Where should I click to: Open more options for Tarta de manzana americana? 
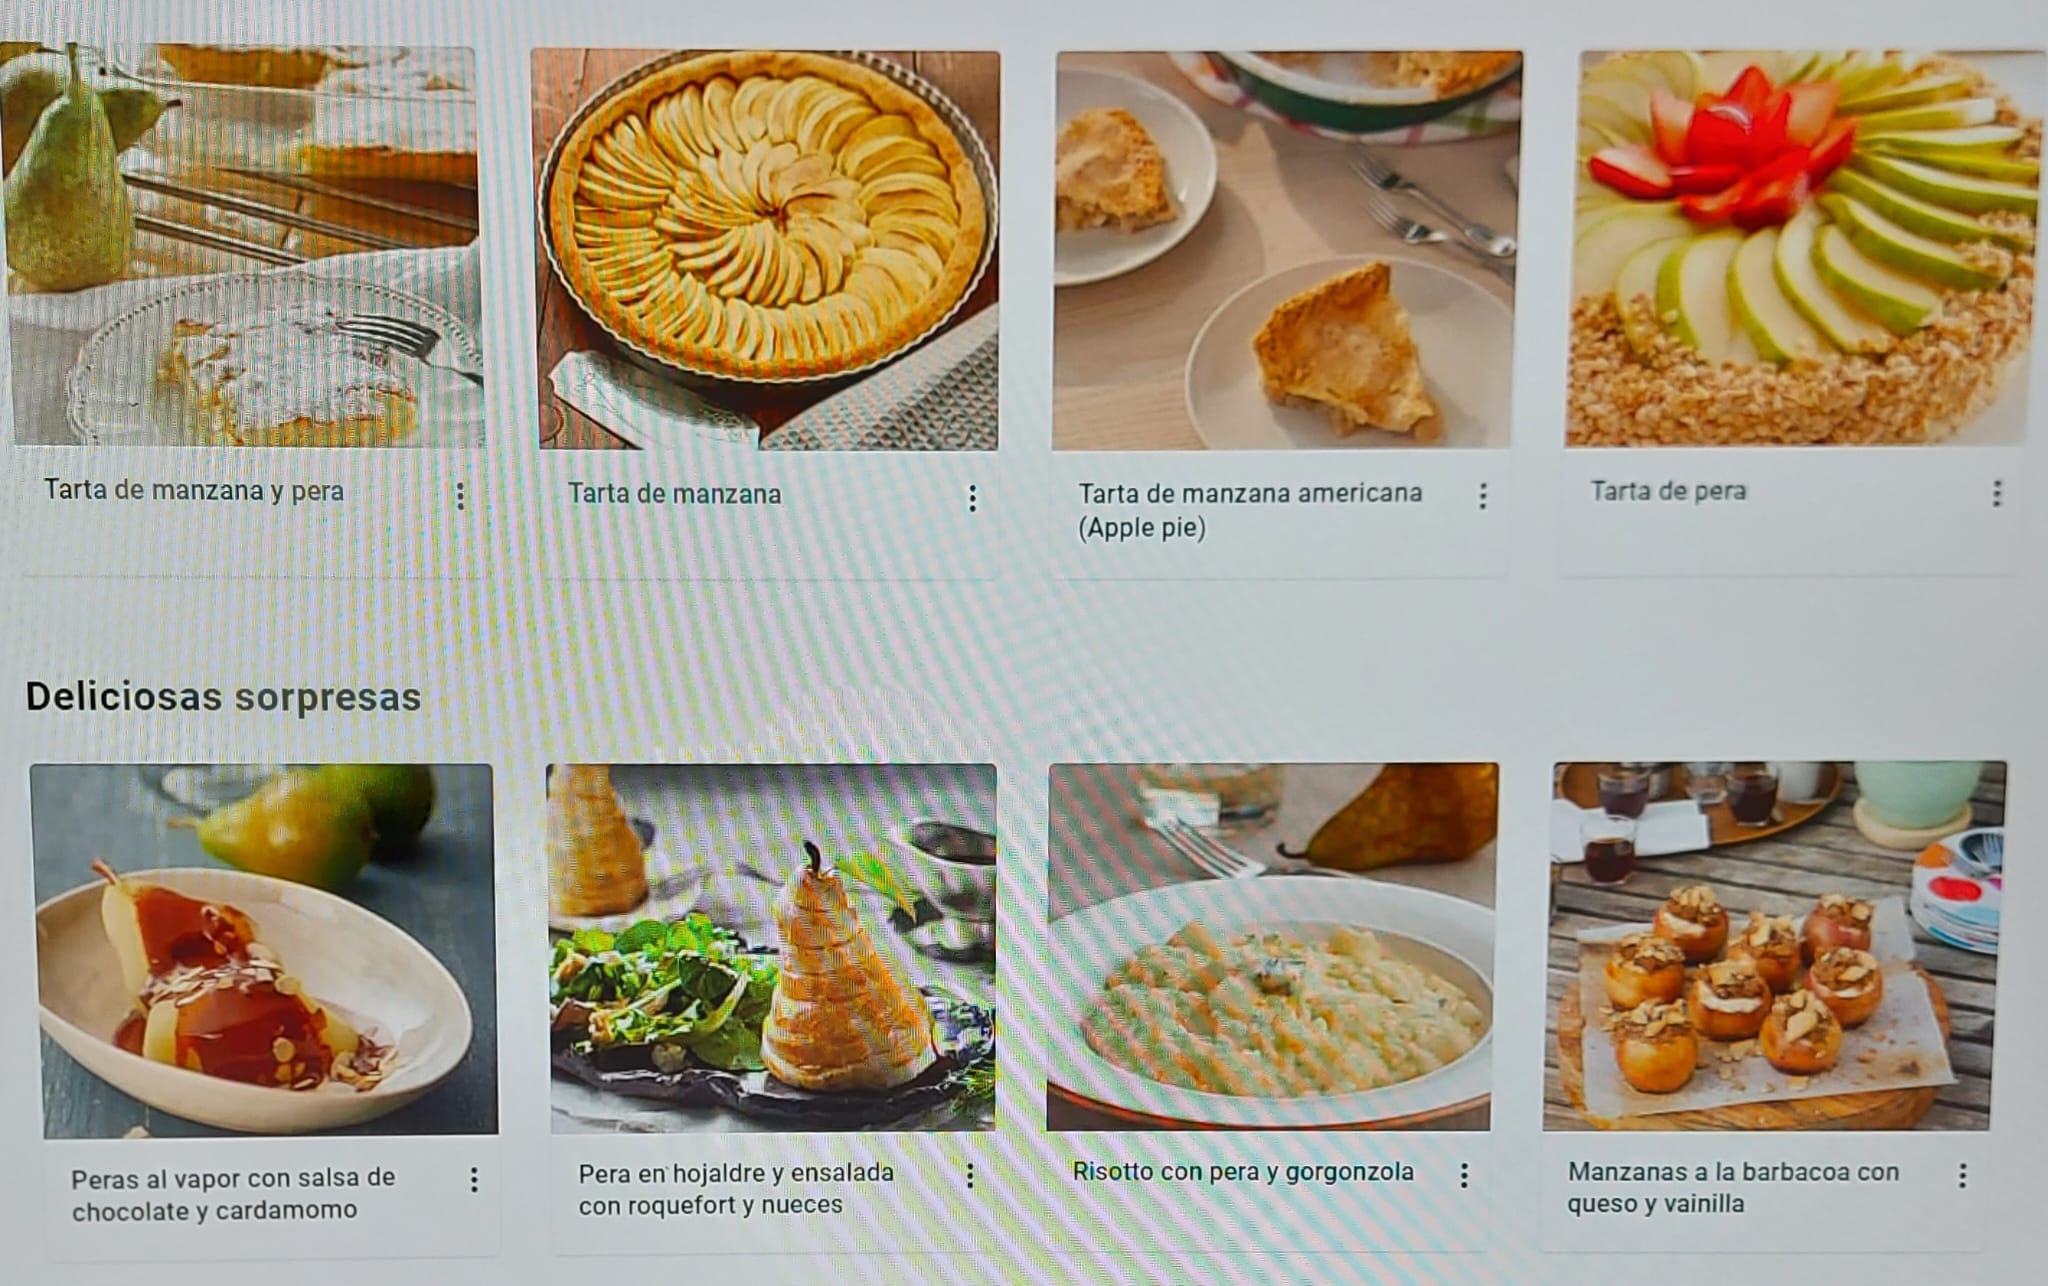(x=1483, y=496)
